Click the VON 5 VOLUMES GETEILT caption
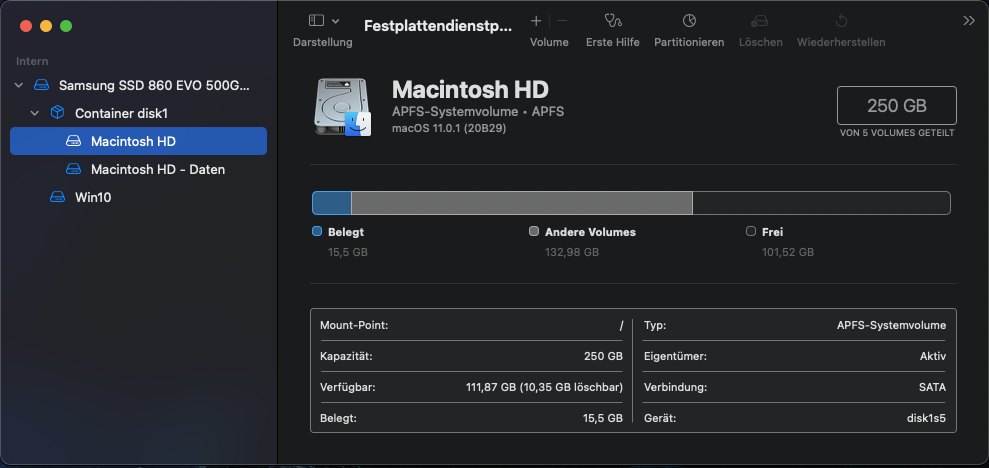This screenshot has width=989, height=468. [x=897, y=133]
